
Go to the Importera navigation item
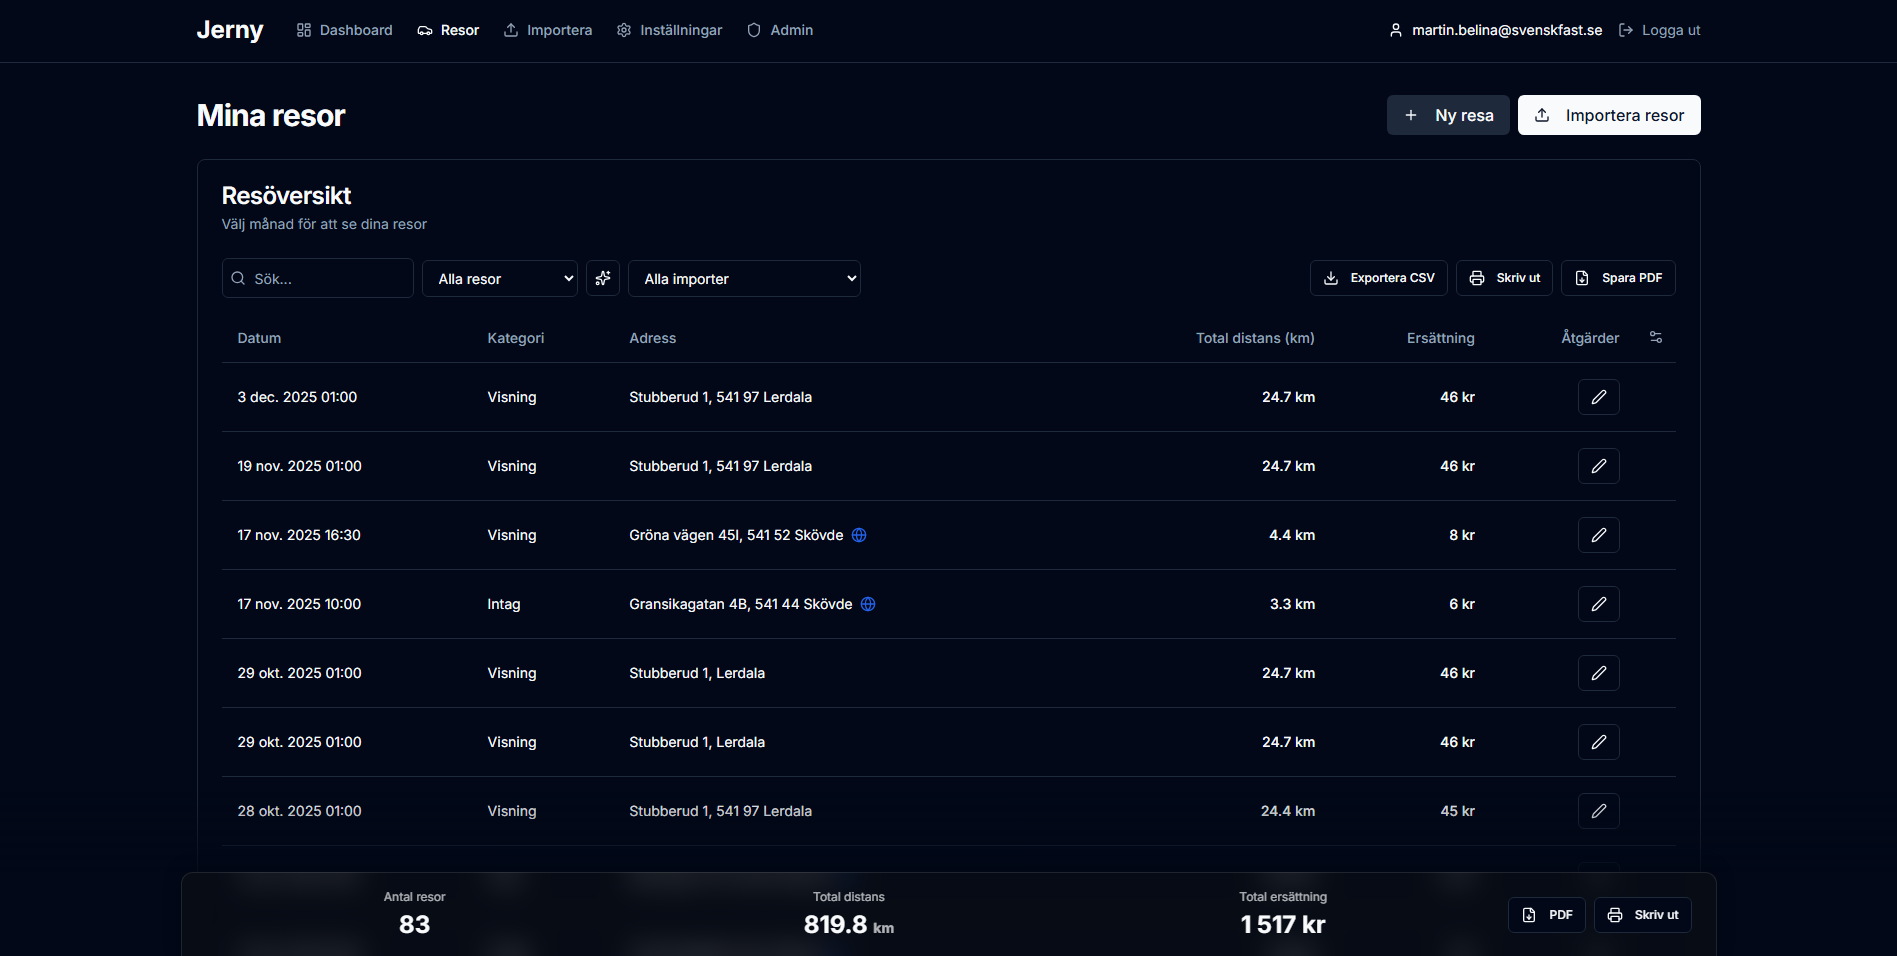tap(547, 30)
